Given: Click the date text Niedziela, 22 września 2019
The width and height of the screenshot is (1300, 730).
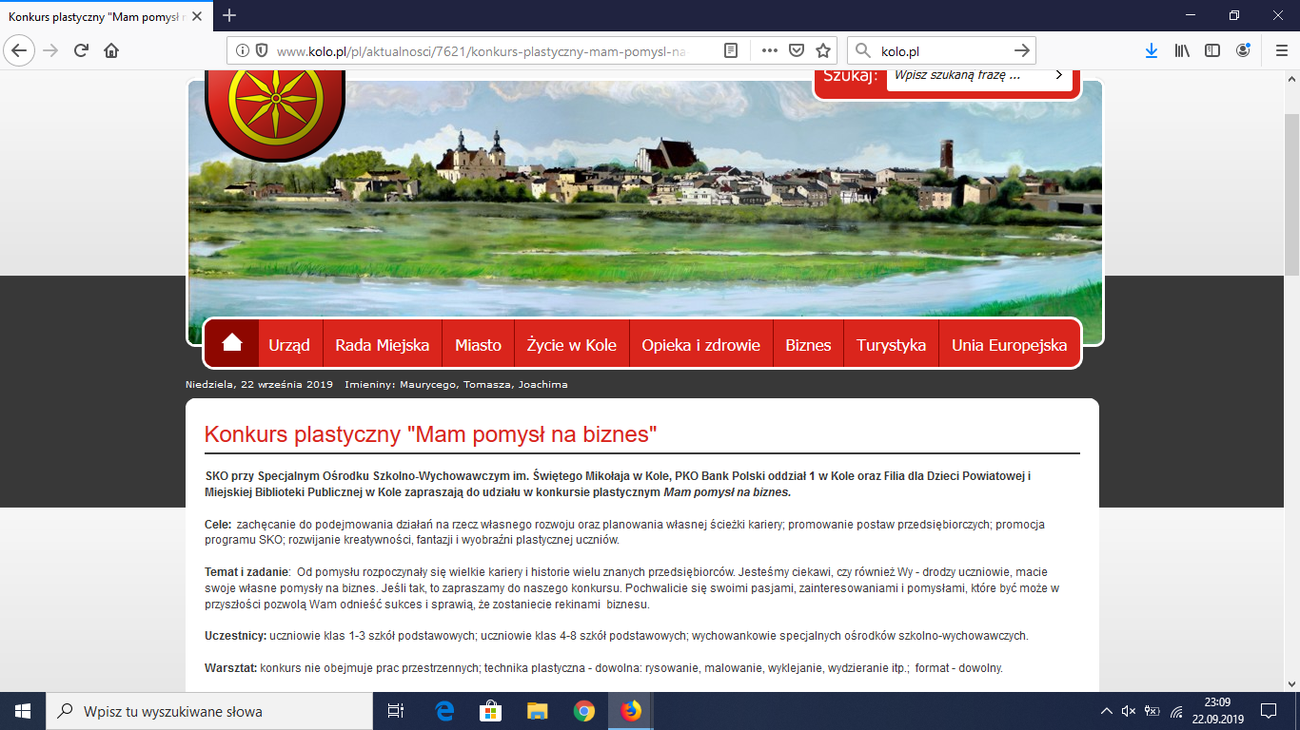Looking at the screenshot, I should (x=259, y=384).
